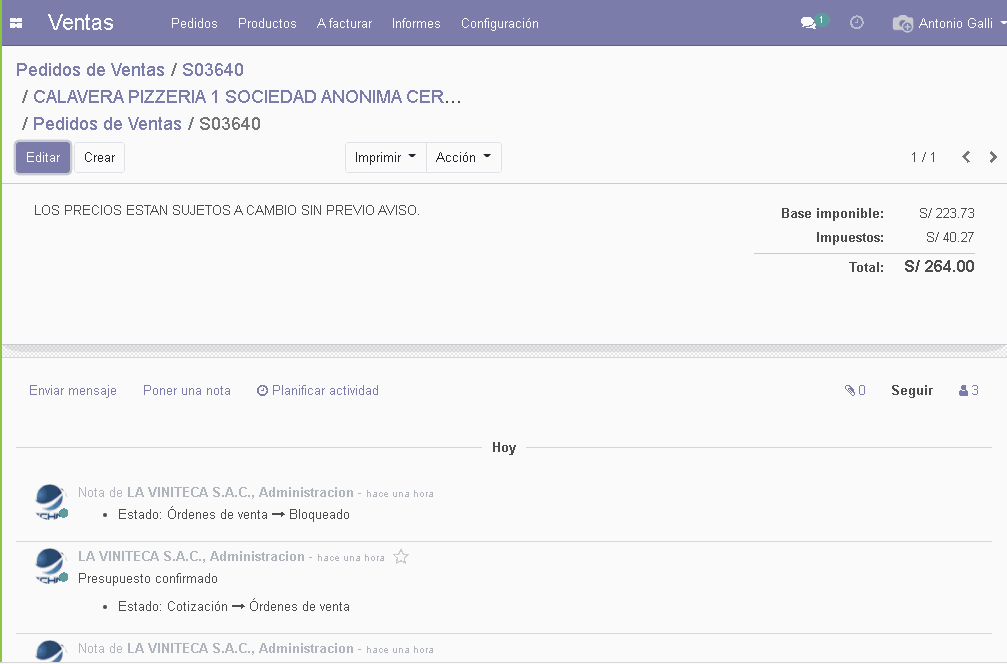1007x664 pixels.
Task: Toggle Seguir to follow this order
Action: pyautogui.click(x=912, y=391)
